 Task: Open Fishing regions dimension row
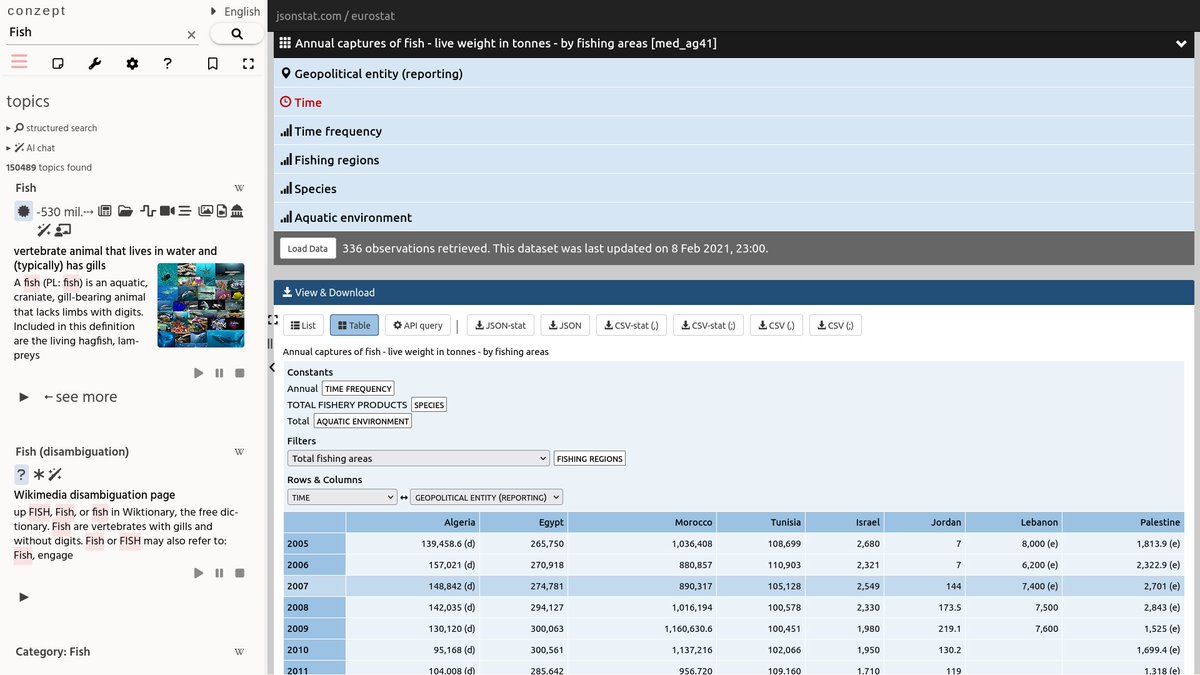734,160
